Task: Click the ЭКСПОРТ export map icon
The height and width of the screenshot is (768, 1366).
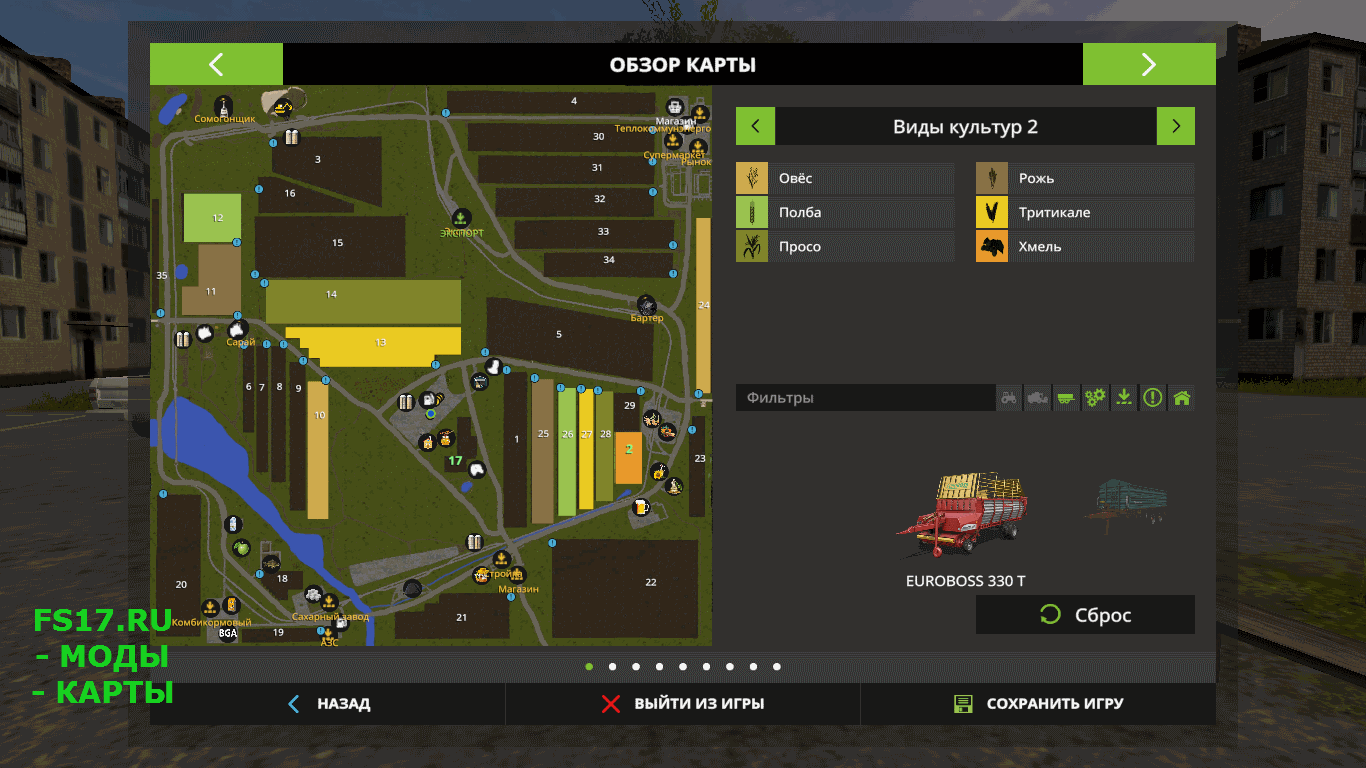Action: click(x=460, y=217)
